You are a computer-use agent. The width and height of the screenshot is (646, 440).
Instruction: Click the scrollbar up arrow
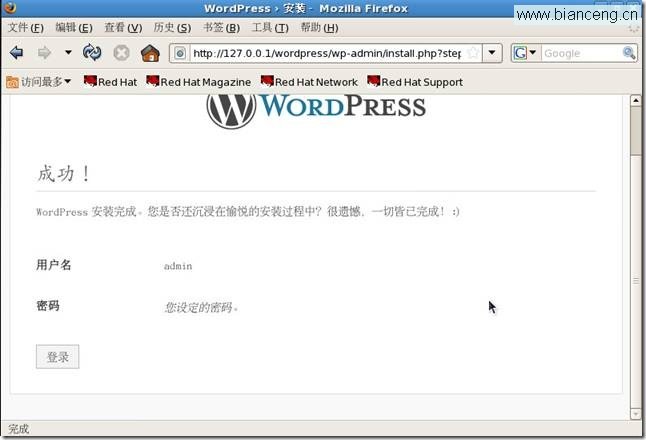pyautogui.click(x=636, y=100)
